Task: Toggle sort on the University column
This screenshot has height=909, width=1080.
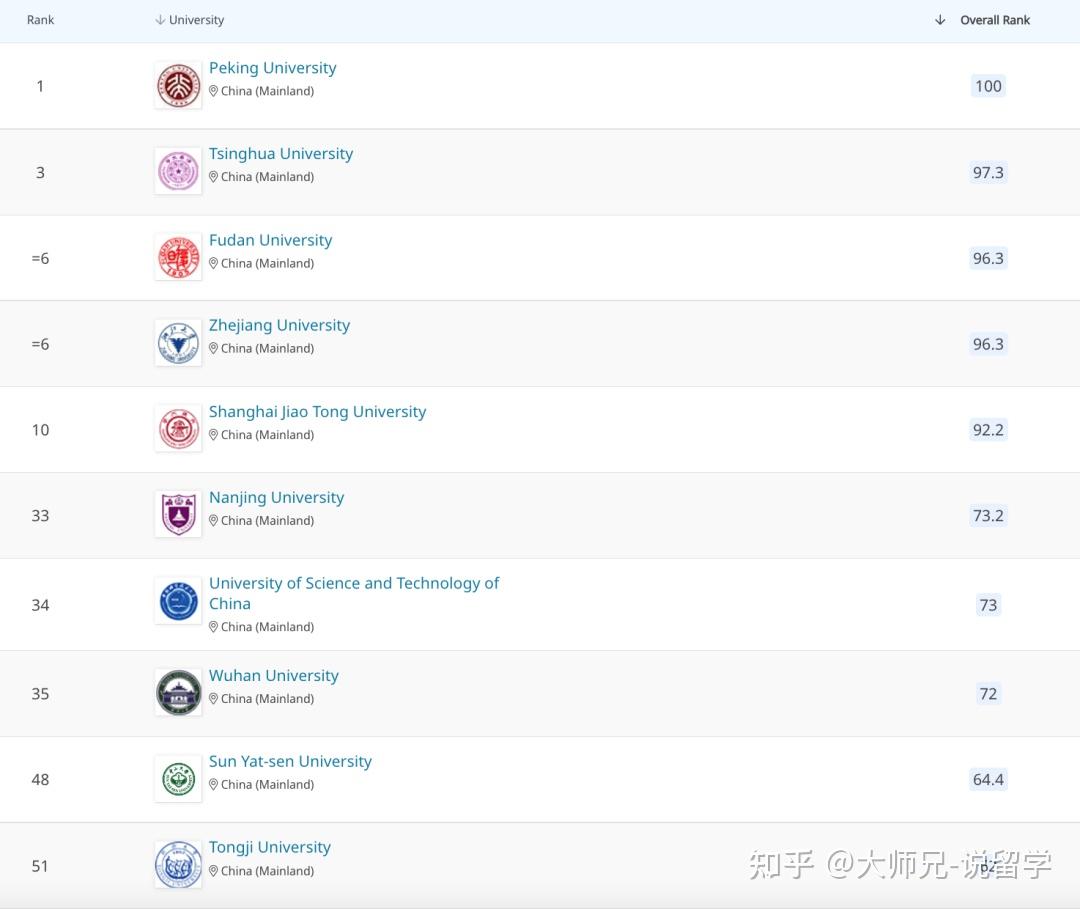Action: tap(197, 19)
